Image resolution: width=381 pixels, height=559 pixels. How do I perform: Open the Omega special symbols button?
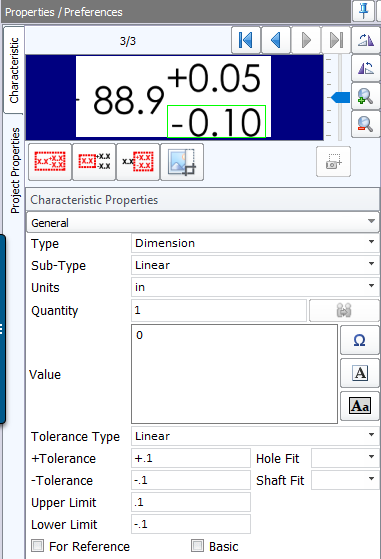(x=360, y=340)
